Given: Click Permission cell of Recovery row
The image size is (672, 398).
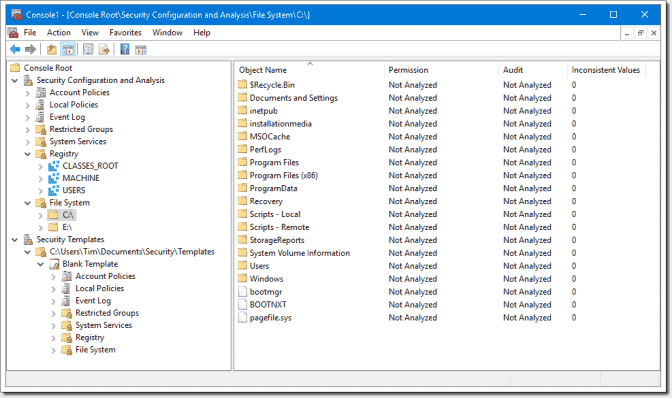Looking at the screenshot, I should click(x=412, y=201).
